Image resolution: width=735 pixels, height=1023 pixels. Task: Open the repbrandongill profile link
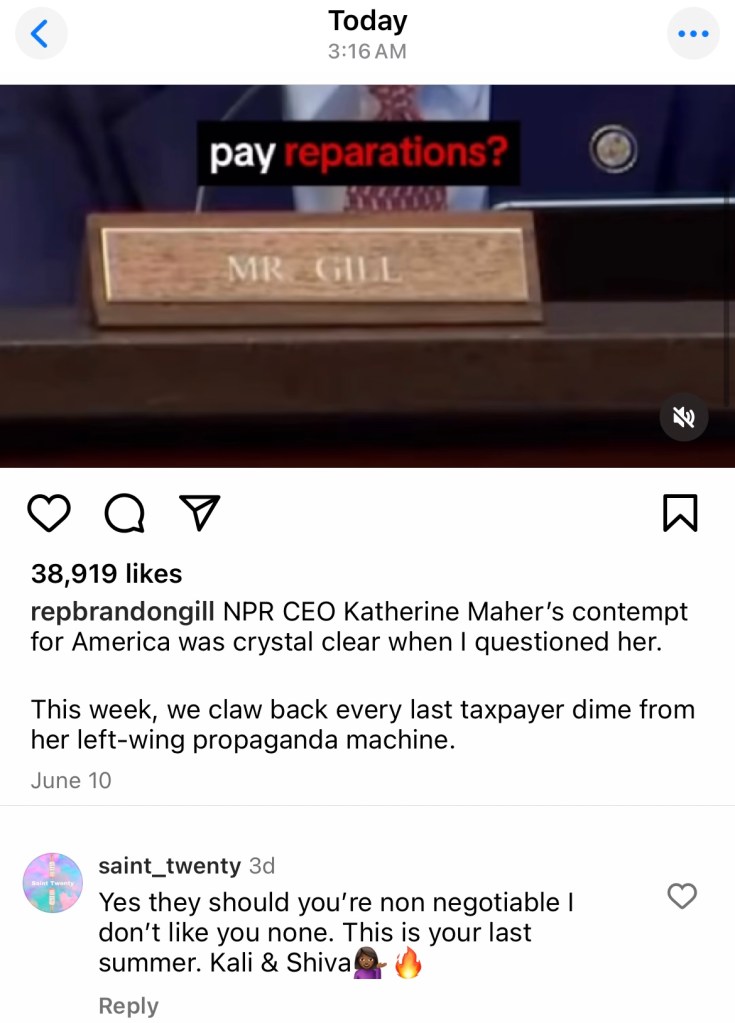tap(123, 612)
